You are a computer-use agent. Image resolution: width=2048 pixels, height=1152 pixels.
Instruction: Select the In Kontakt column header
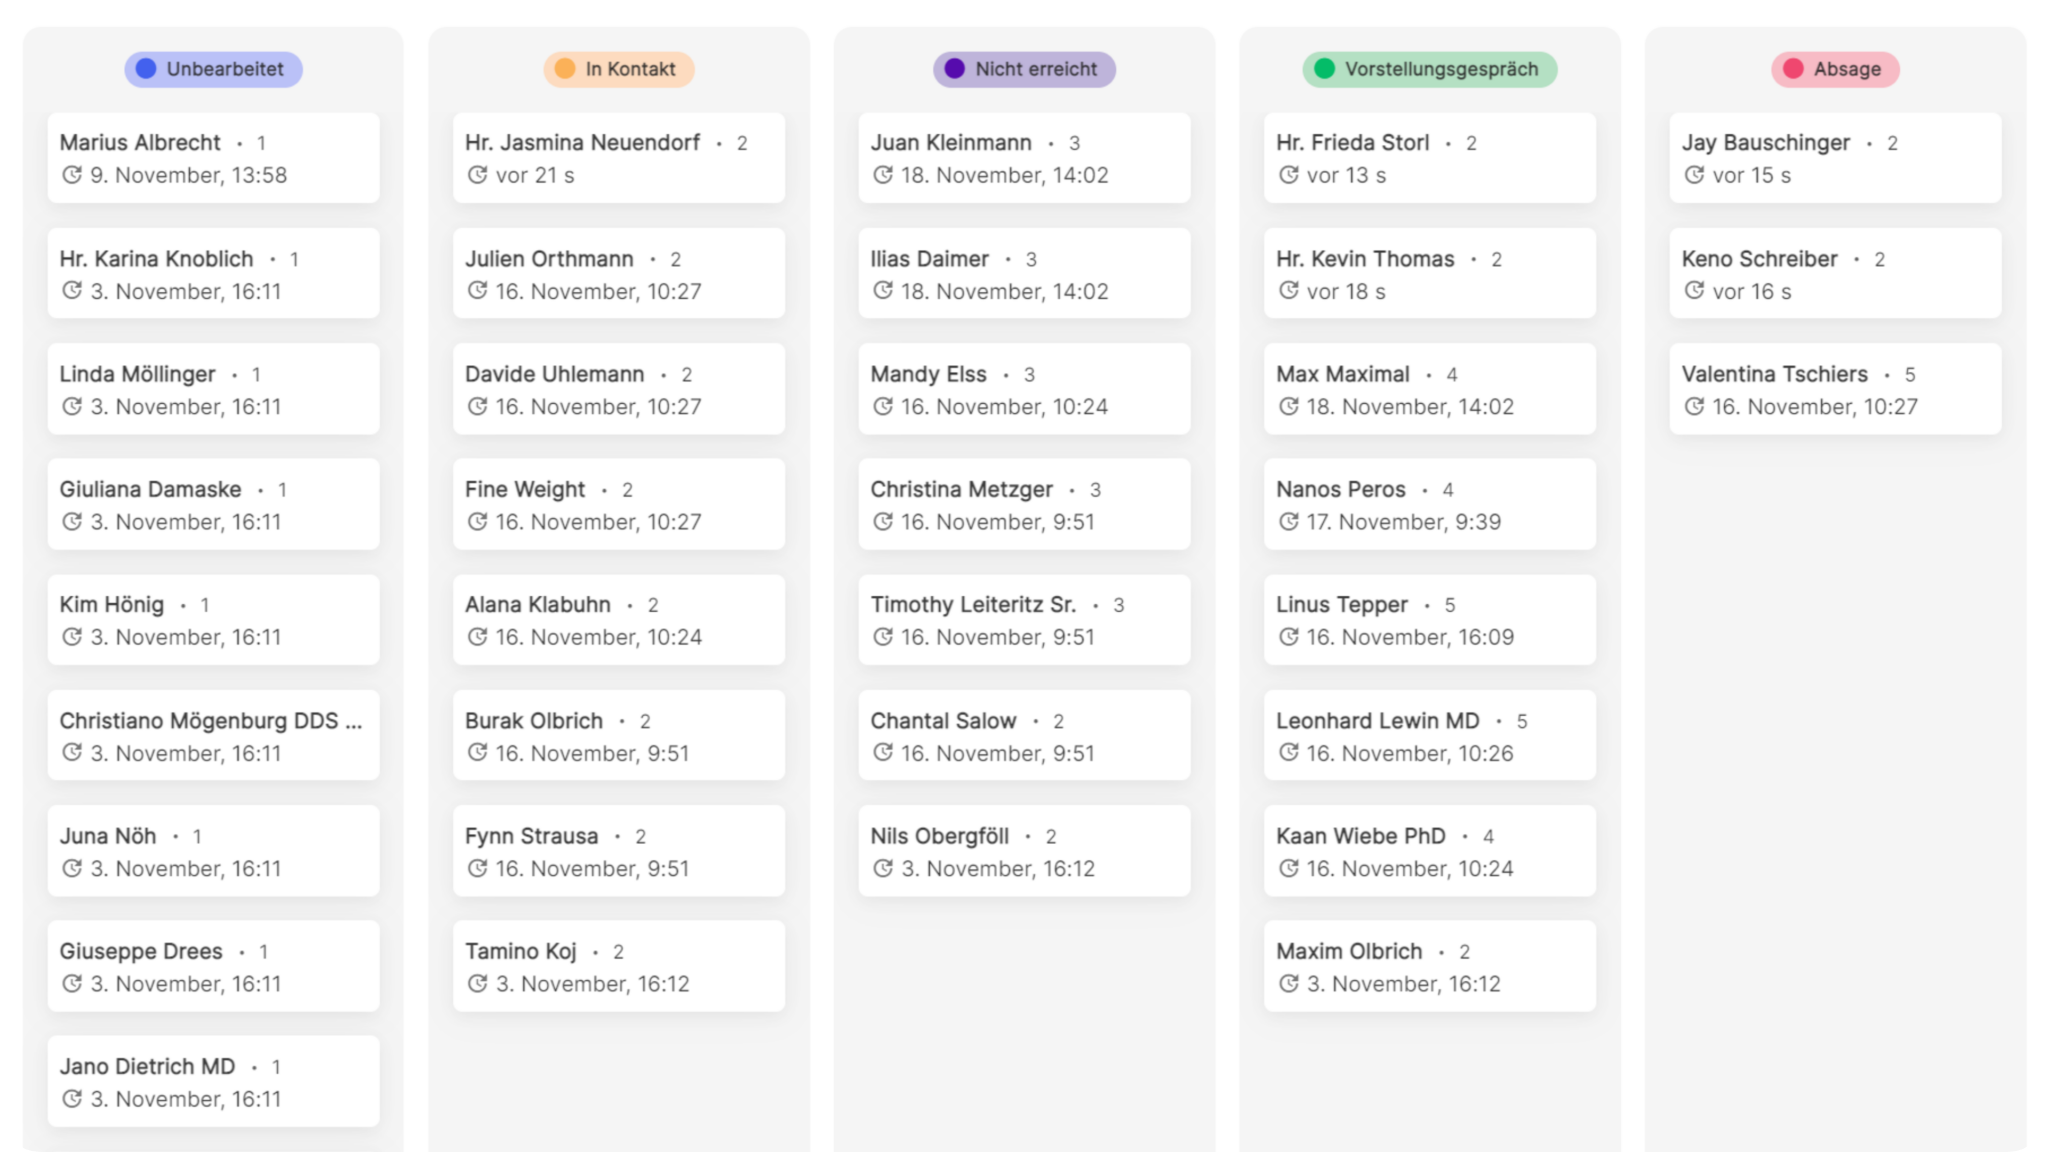[619, 69]
